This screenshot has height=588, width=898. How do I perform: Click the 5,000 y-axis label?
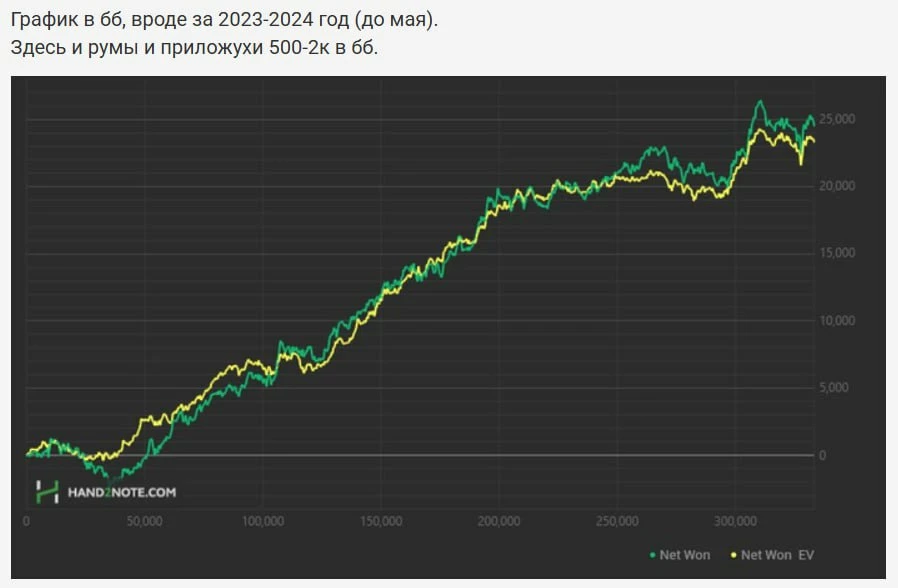(x=839, y=388)
